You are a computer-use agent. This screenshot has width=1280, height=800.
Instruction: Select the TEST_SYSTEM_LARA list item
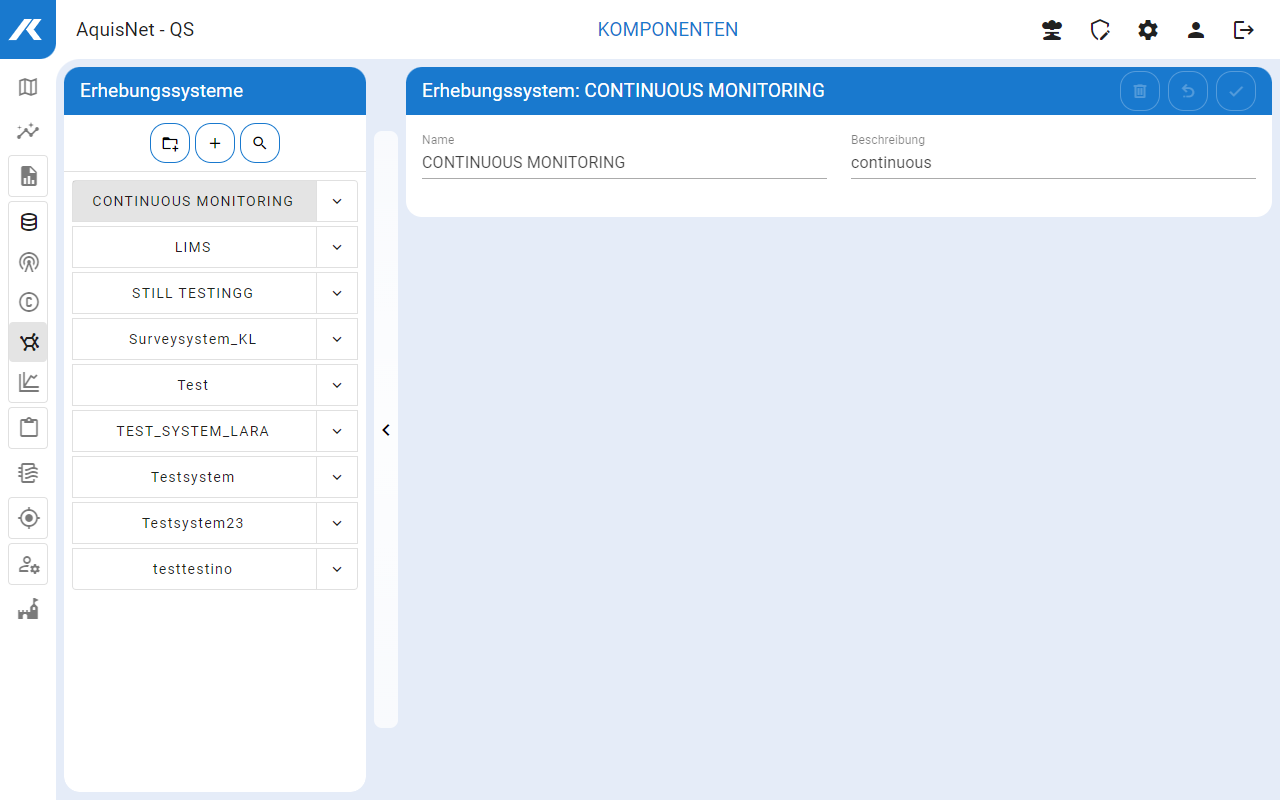[194, 431]
